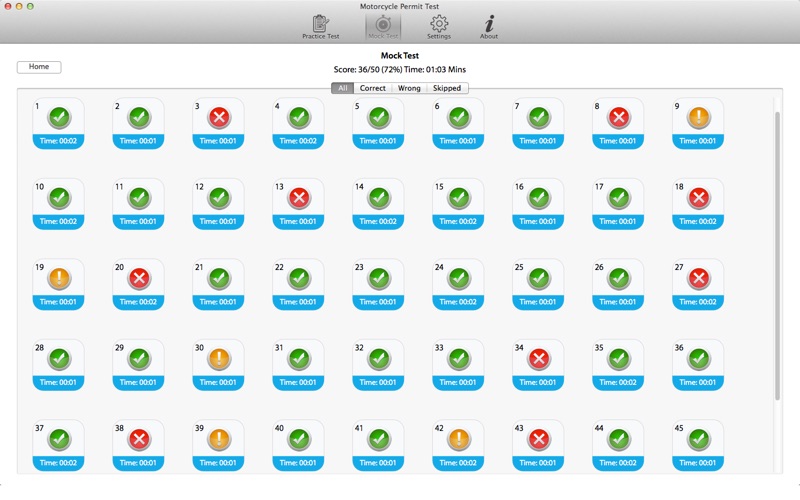800x500 pixels.
Task: Open question 12 result card
Action: pyautogui.click(x=218, y=204)
